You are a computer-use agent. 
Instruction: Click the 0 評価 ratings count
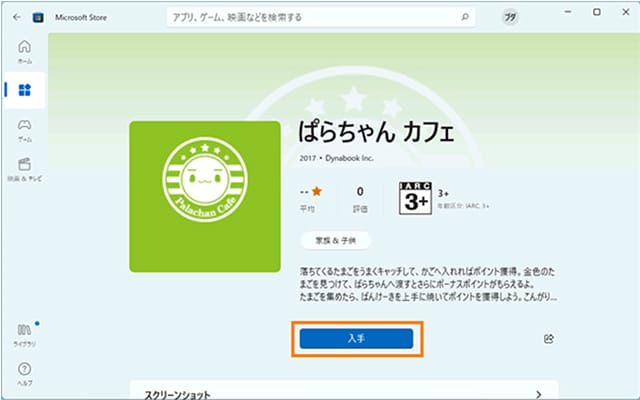(360, 199)
